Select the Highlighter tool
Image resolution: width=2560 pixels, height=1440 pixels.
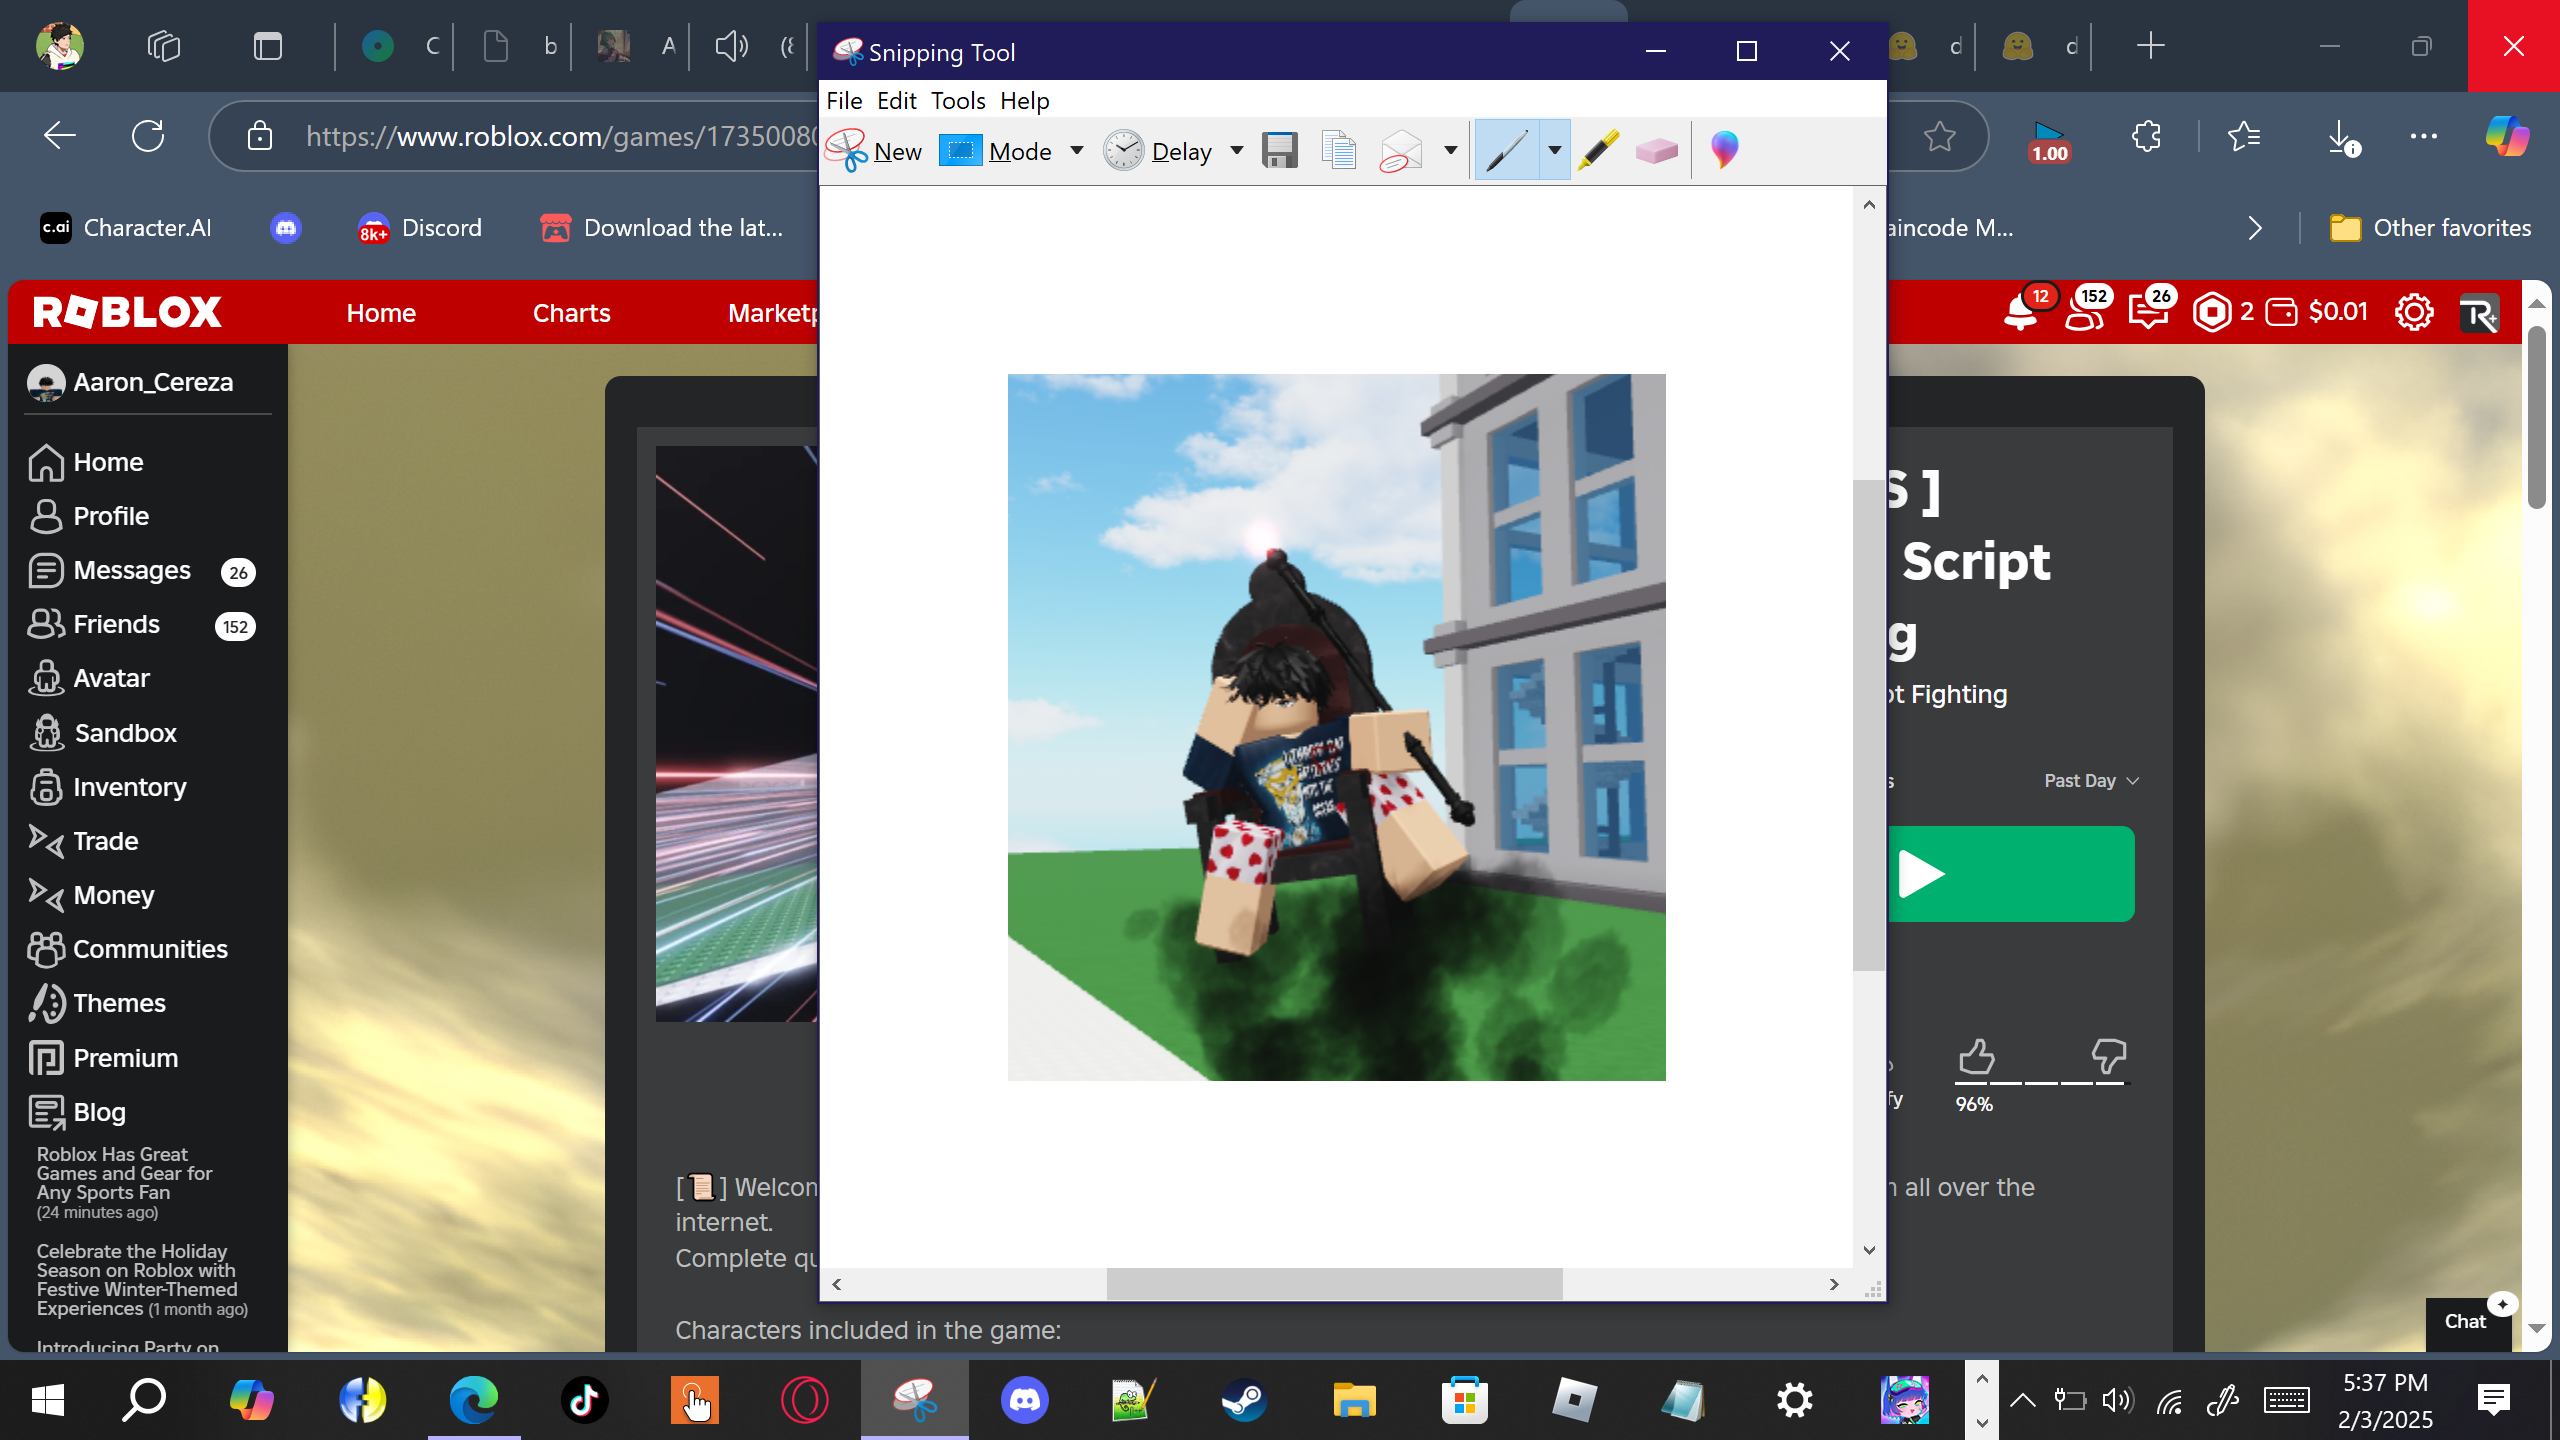point(1599,151)
